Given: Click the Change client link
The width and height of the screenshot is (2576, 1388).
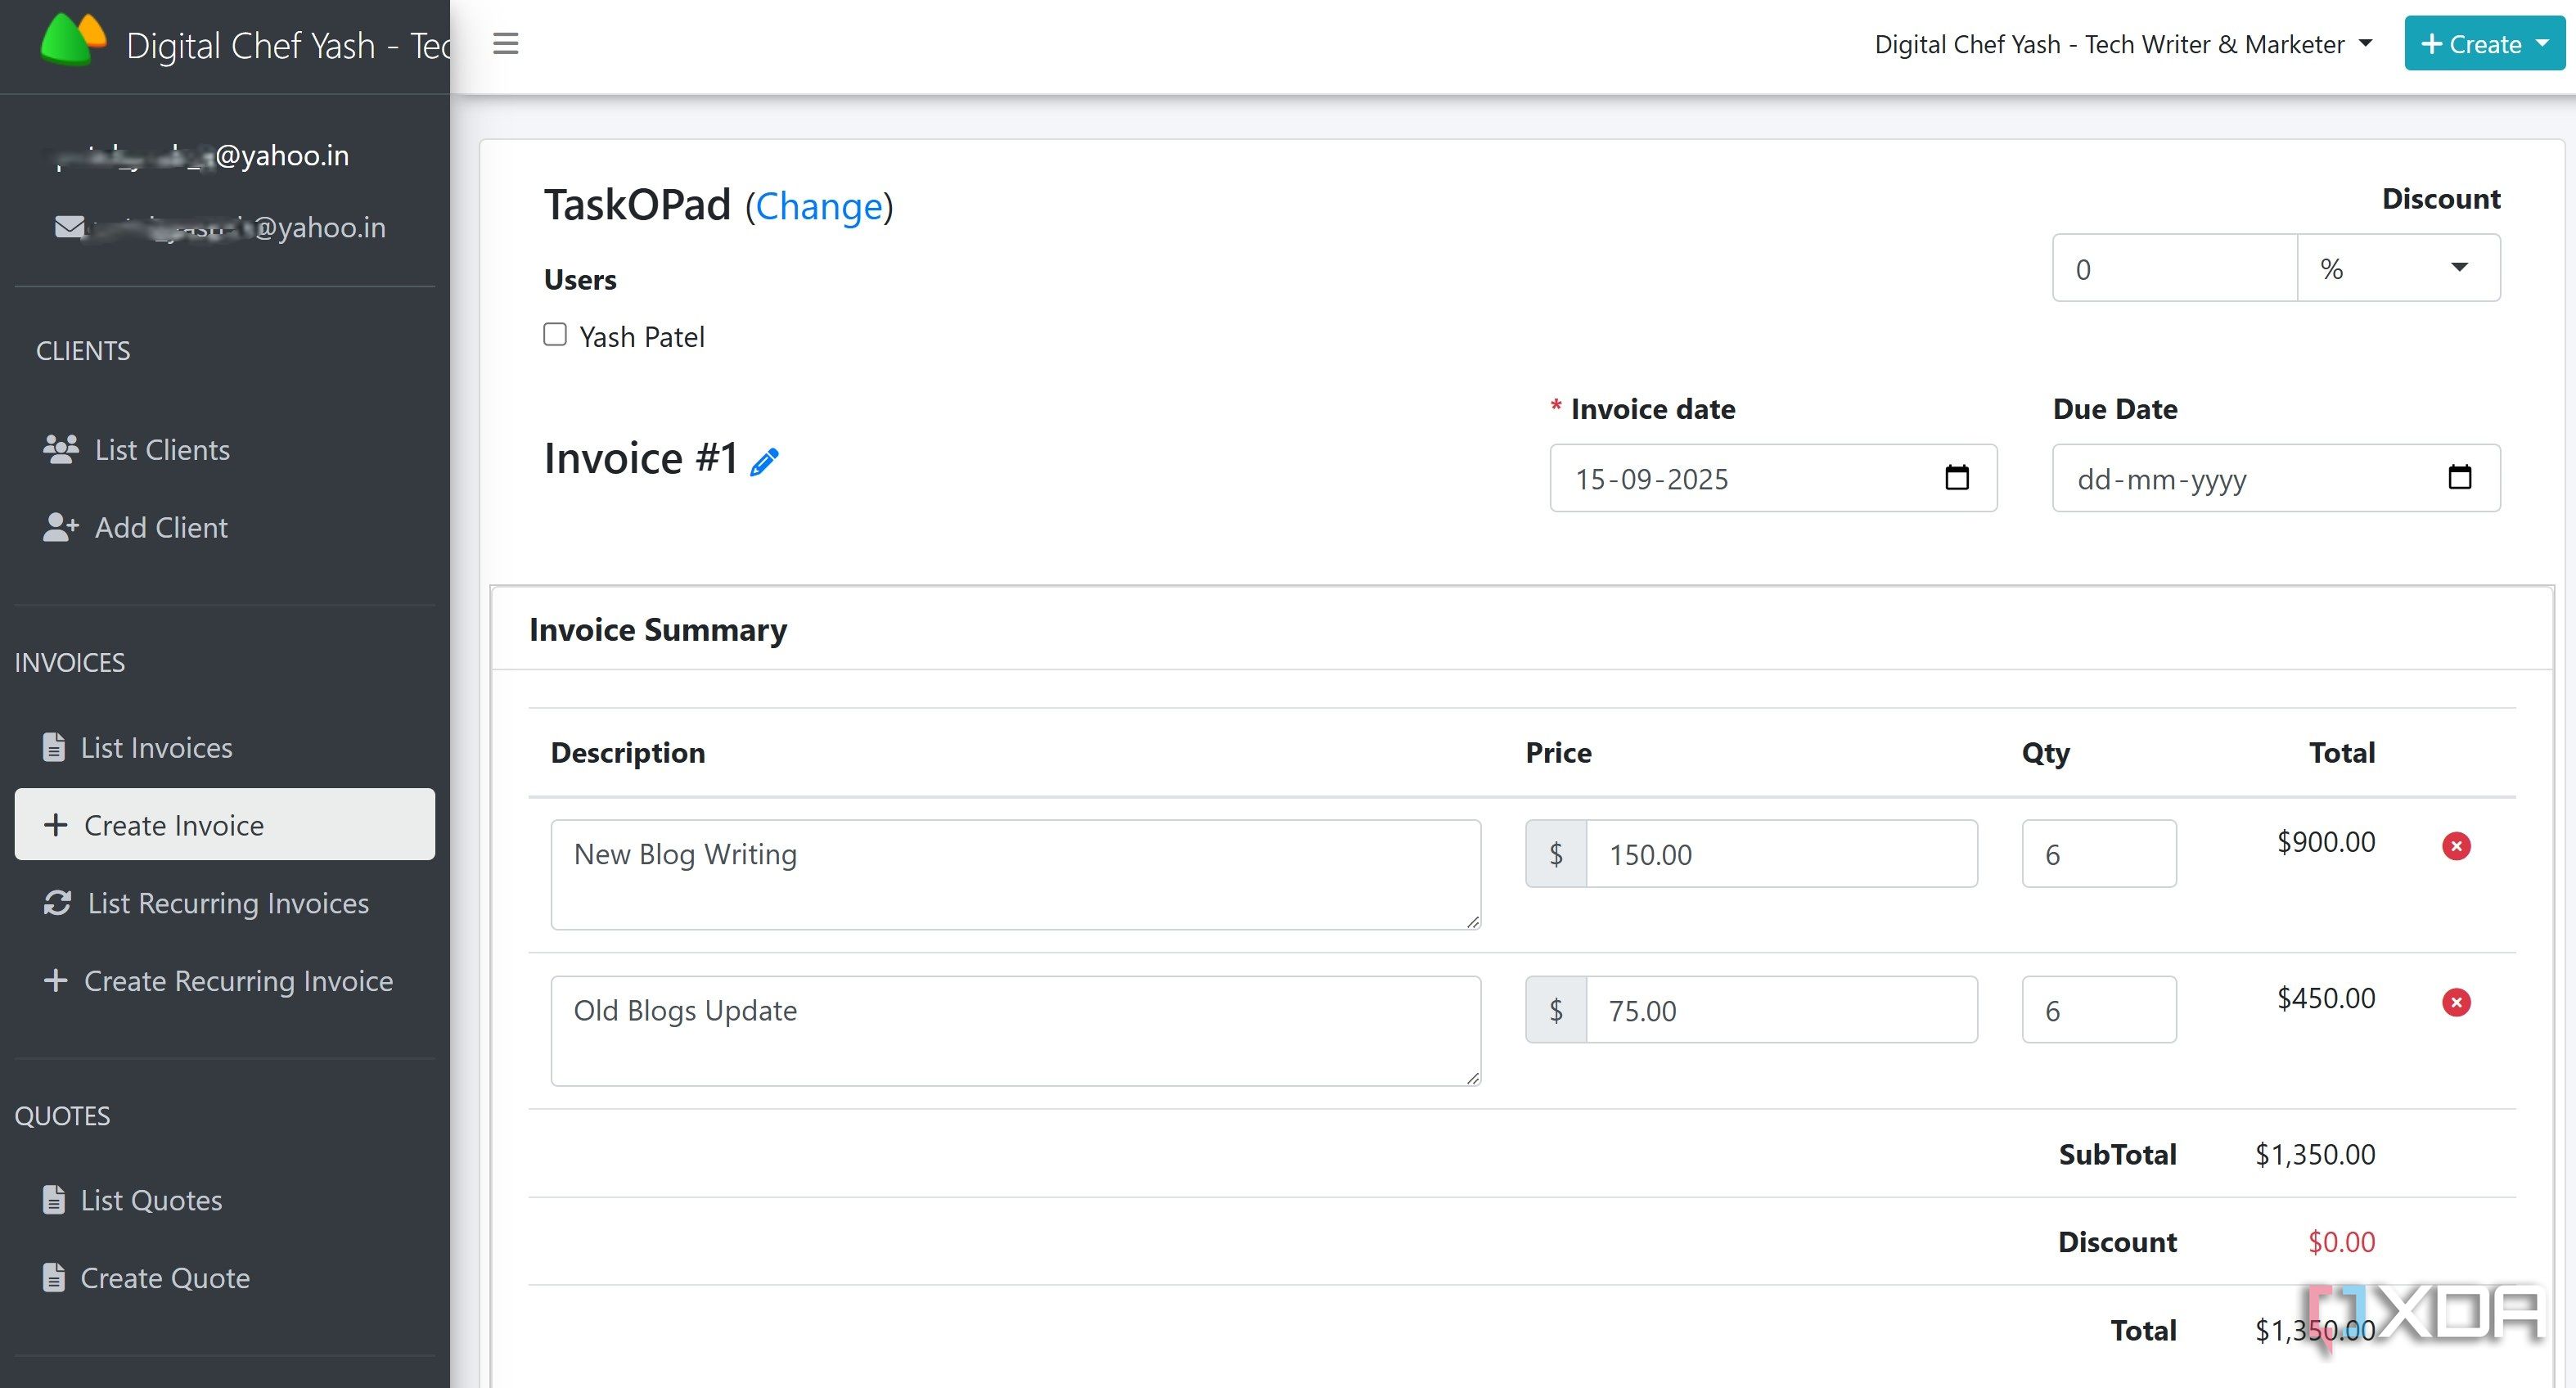Looking at the screenshot, I should pos(820,206).
